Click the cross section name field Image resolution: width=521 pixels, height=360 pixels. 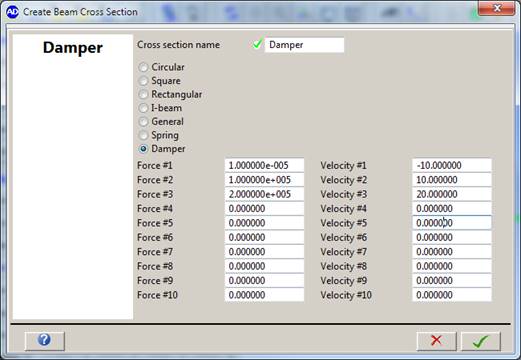(304, 45)
